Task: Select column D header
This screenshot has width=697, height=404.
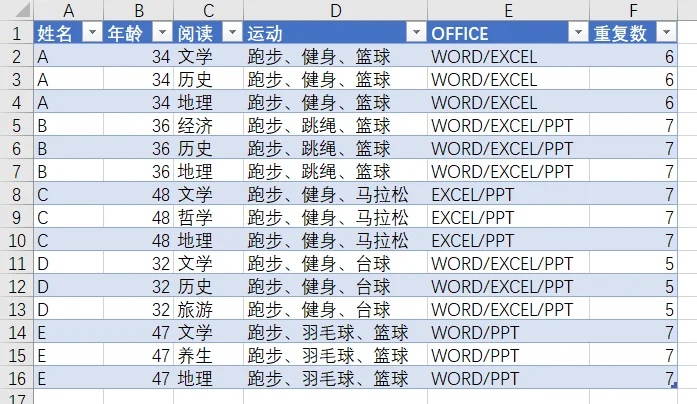Action: 336,10
